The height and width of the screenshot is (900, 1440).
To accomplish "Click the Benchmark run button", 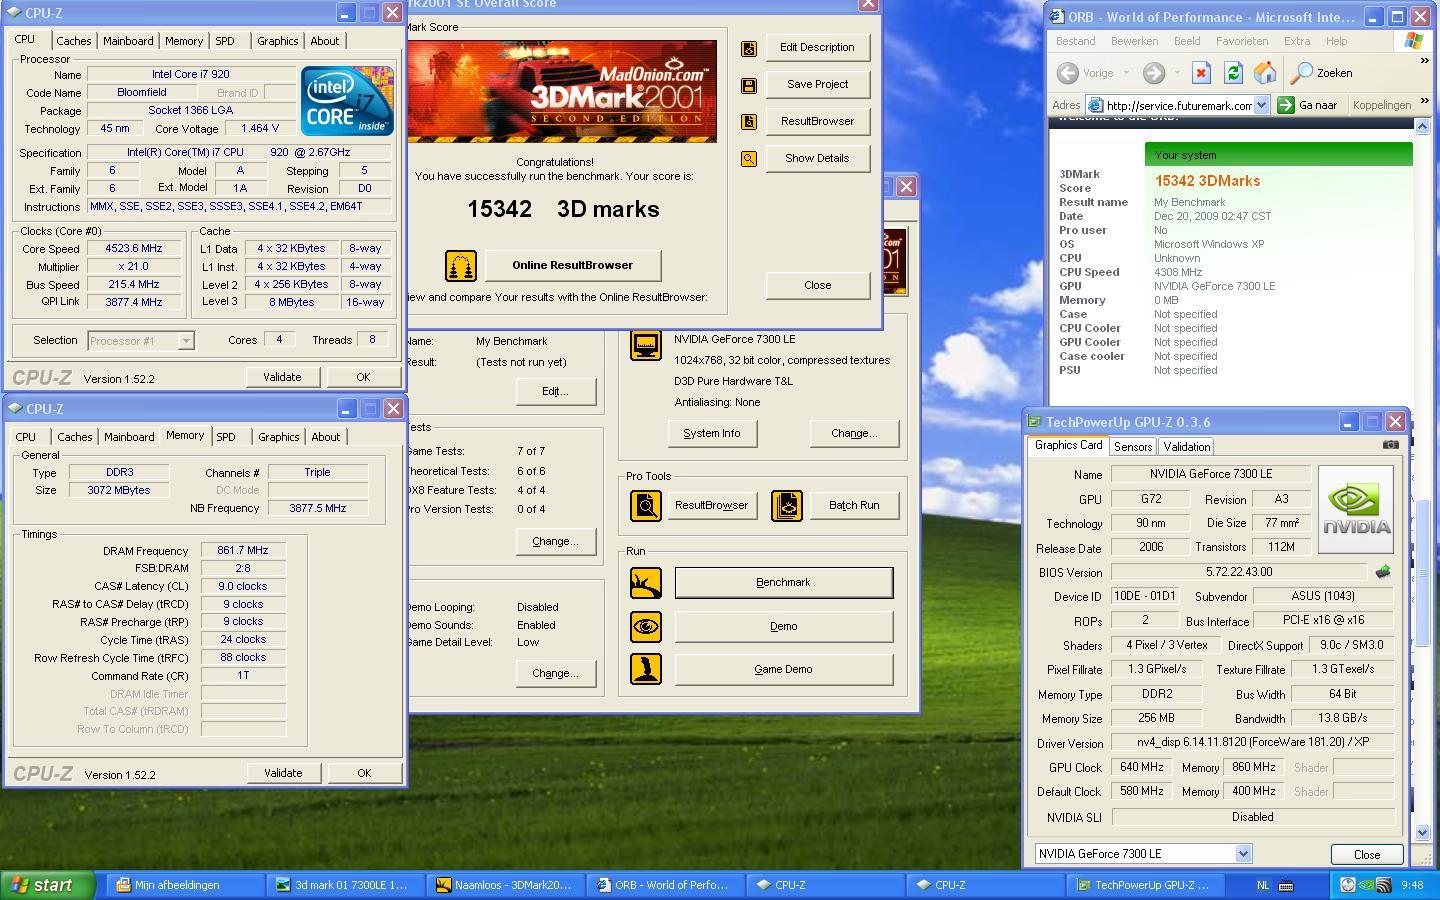I will 783,583.
